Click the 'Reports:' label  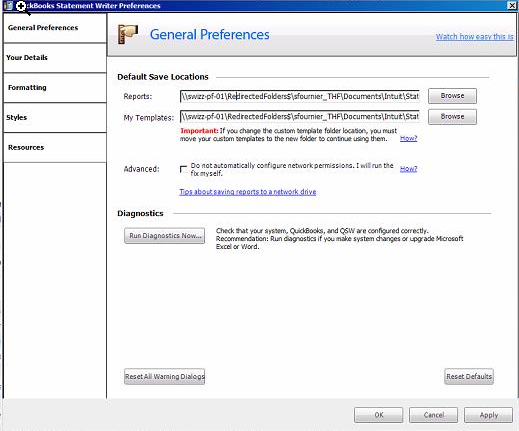(x=138, y=97)
